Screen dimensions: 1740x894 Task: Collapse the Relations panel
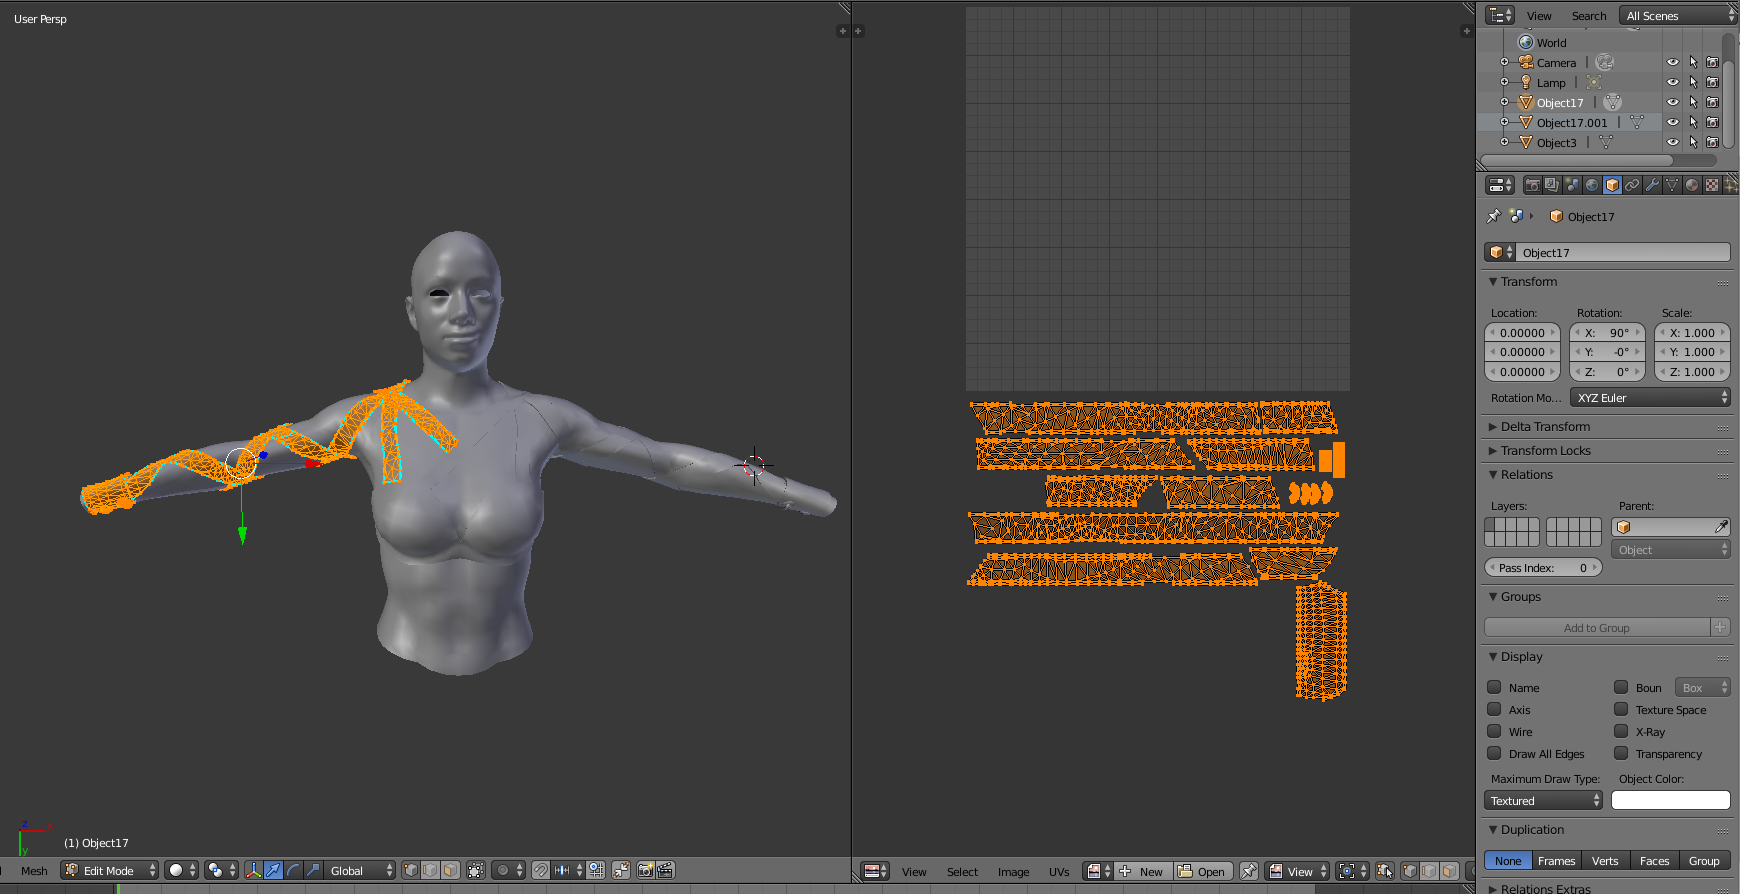click(x=1526, y=474)
